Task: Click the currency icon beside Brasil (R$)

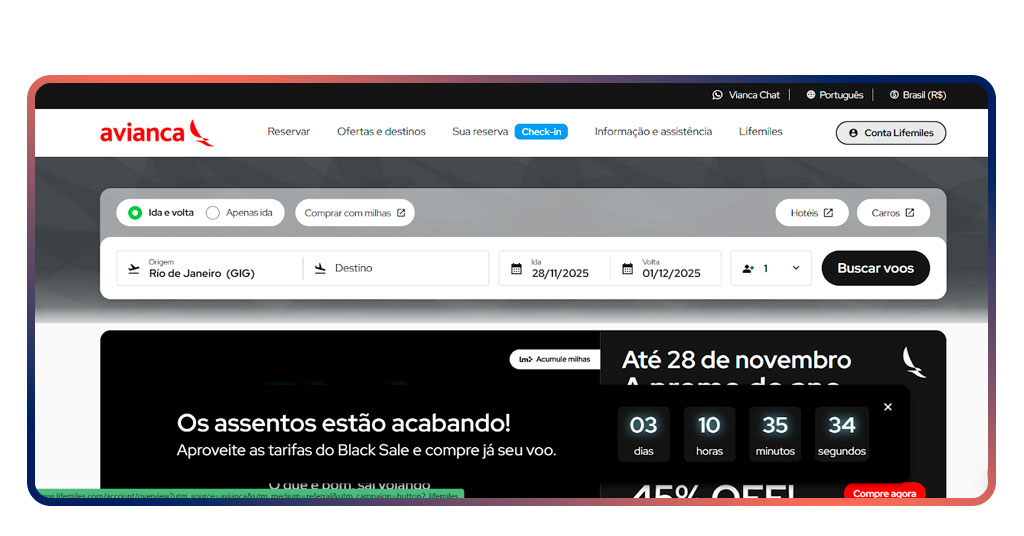Action: tap(894, 95)
